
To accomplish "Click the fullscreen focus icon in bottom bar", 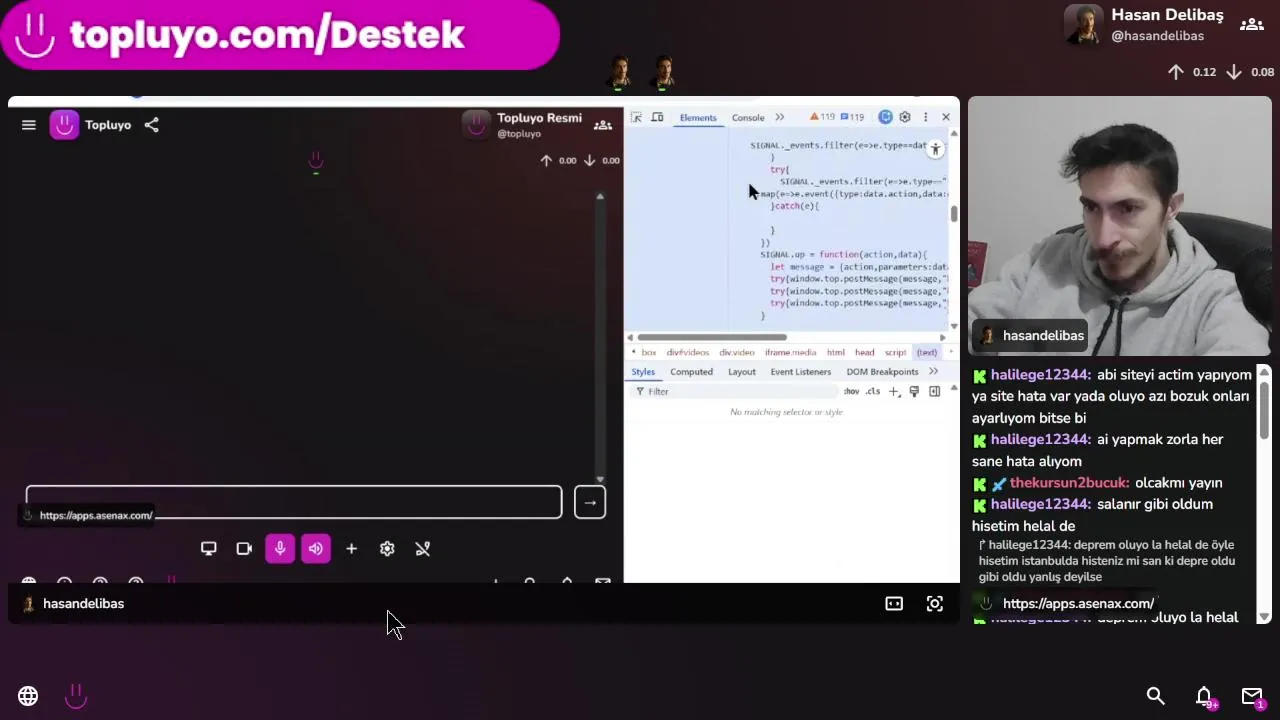I will tap(934, 603).
